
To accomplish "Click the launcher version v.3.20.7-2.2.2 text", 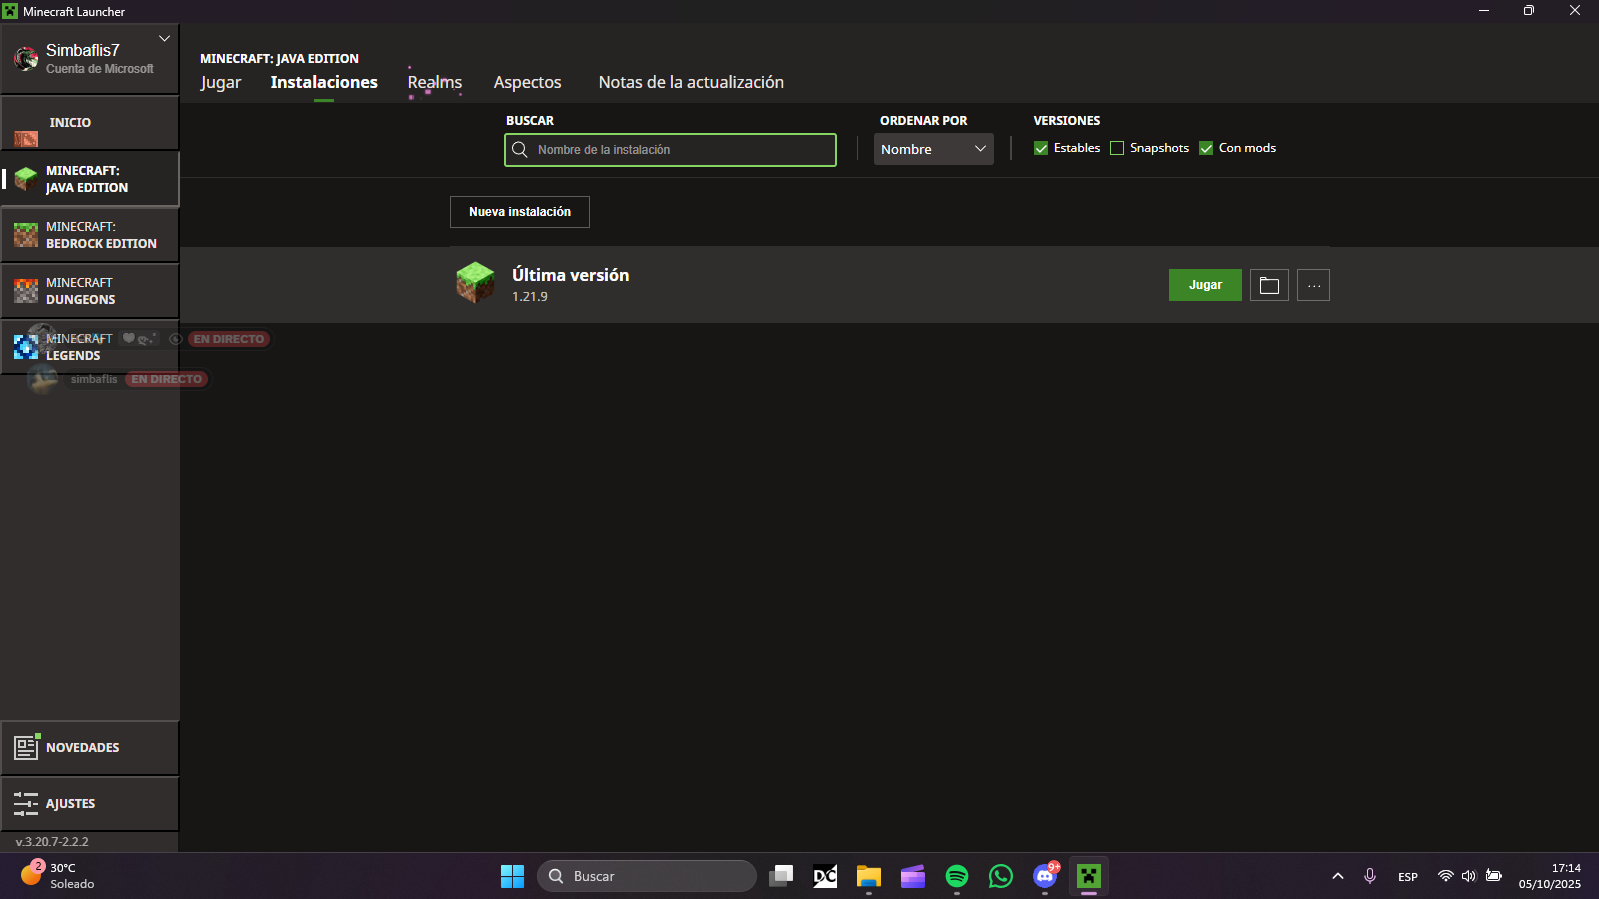I will (52, 842).
